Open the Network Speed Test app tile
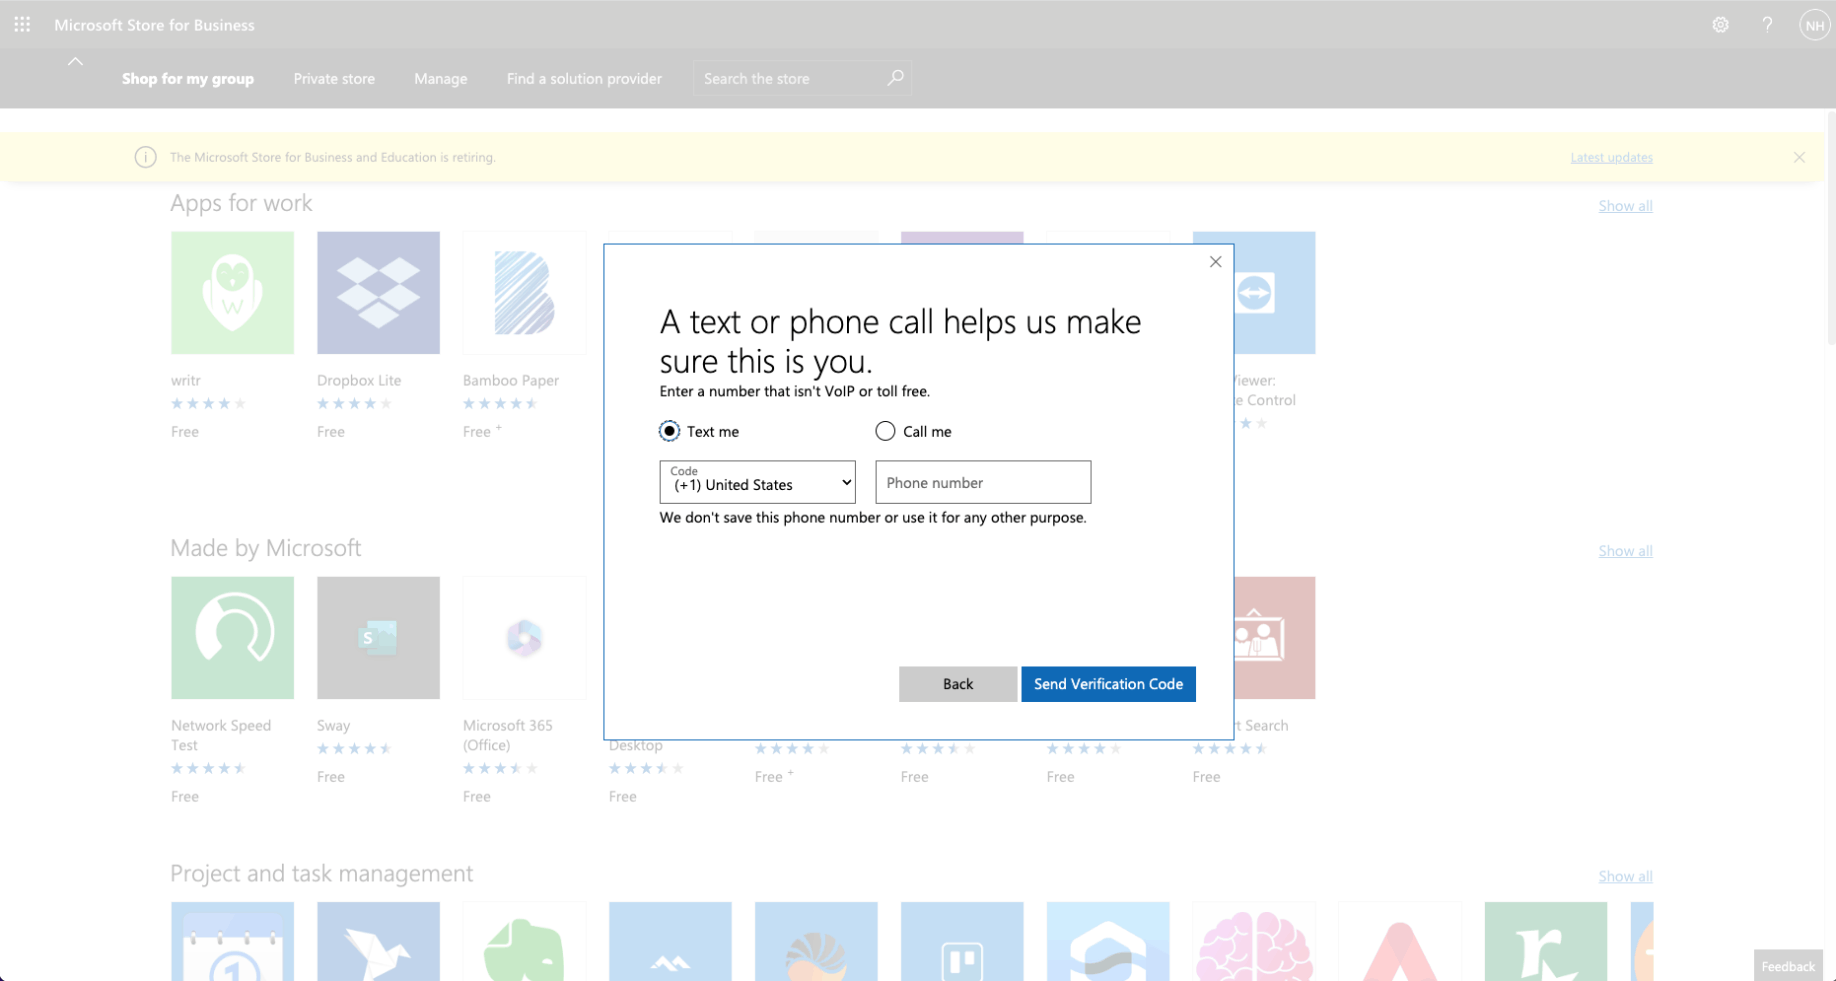Image resolution: width=1836 pixels, height=981 pixels. (x=232, y=638)
